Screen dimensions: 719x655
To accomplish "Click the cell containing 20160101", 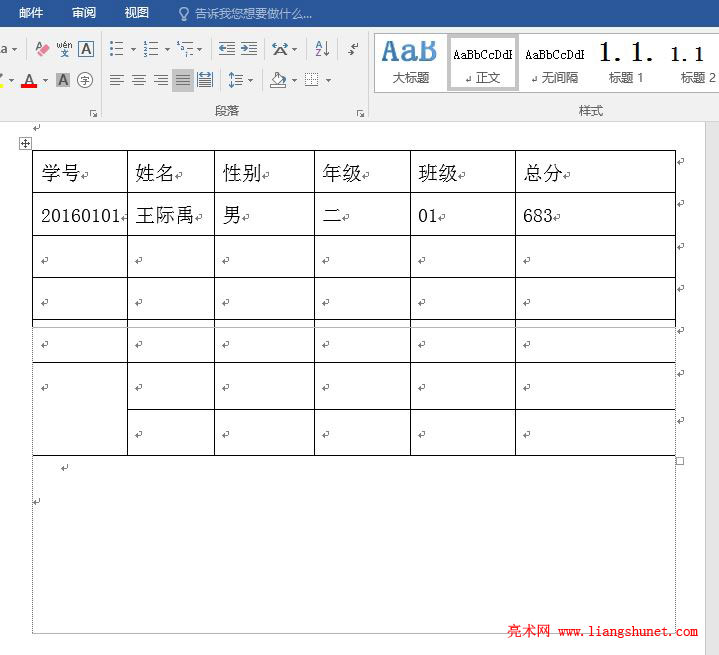I will pyautogui.click(x=80, y=214).
